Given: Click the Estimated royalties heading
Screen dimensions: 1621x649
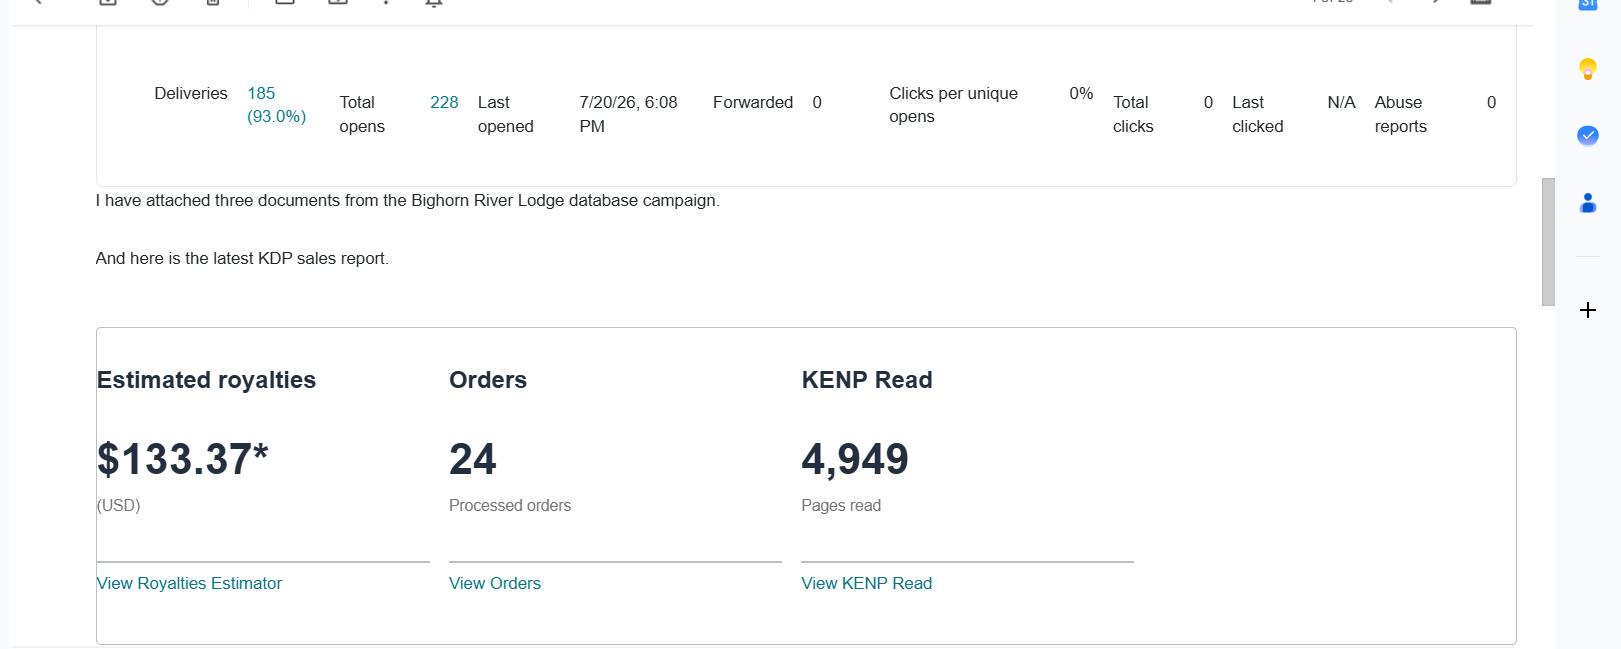Looking at the screenshot, I should tap(206, 380).
